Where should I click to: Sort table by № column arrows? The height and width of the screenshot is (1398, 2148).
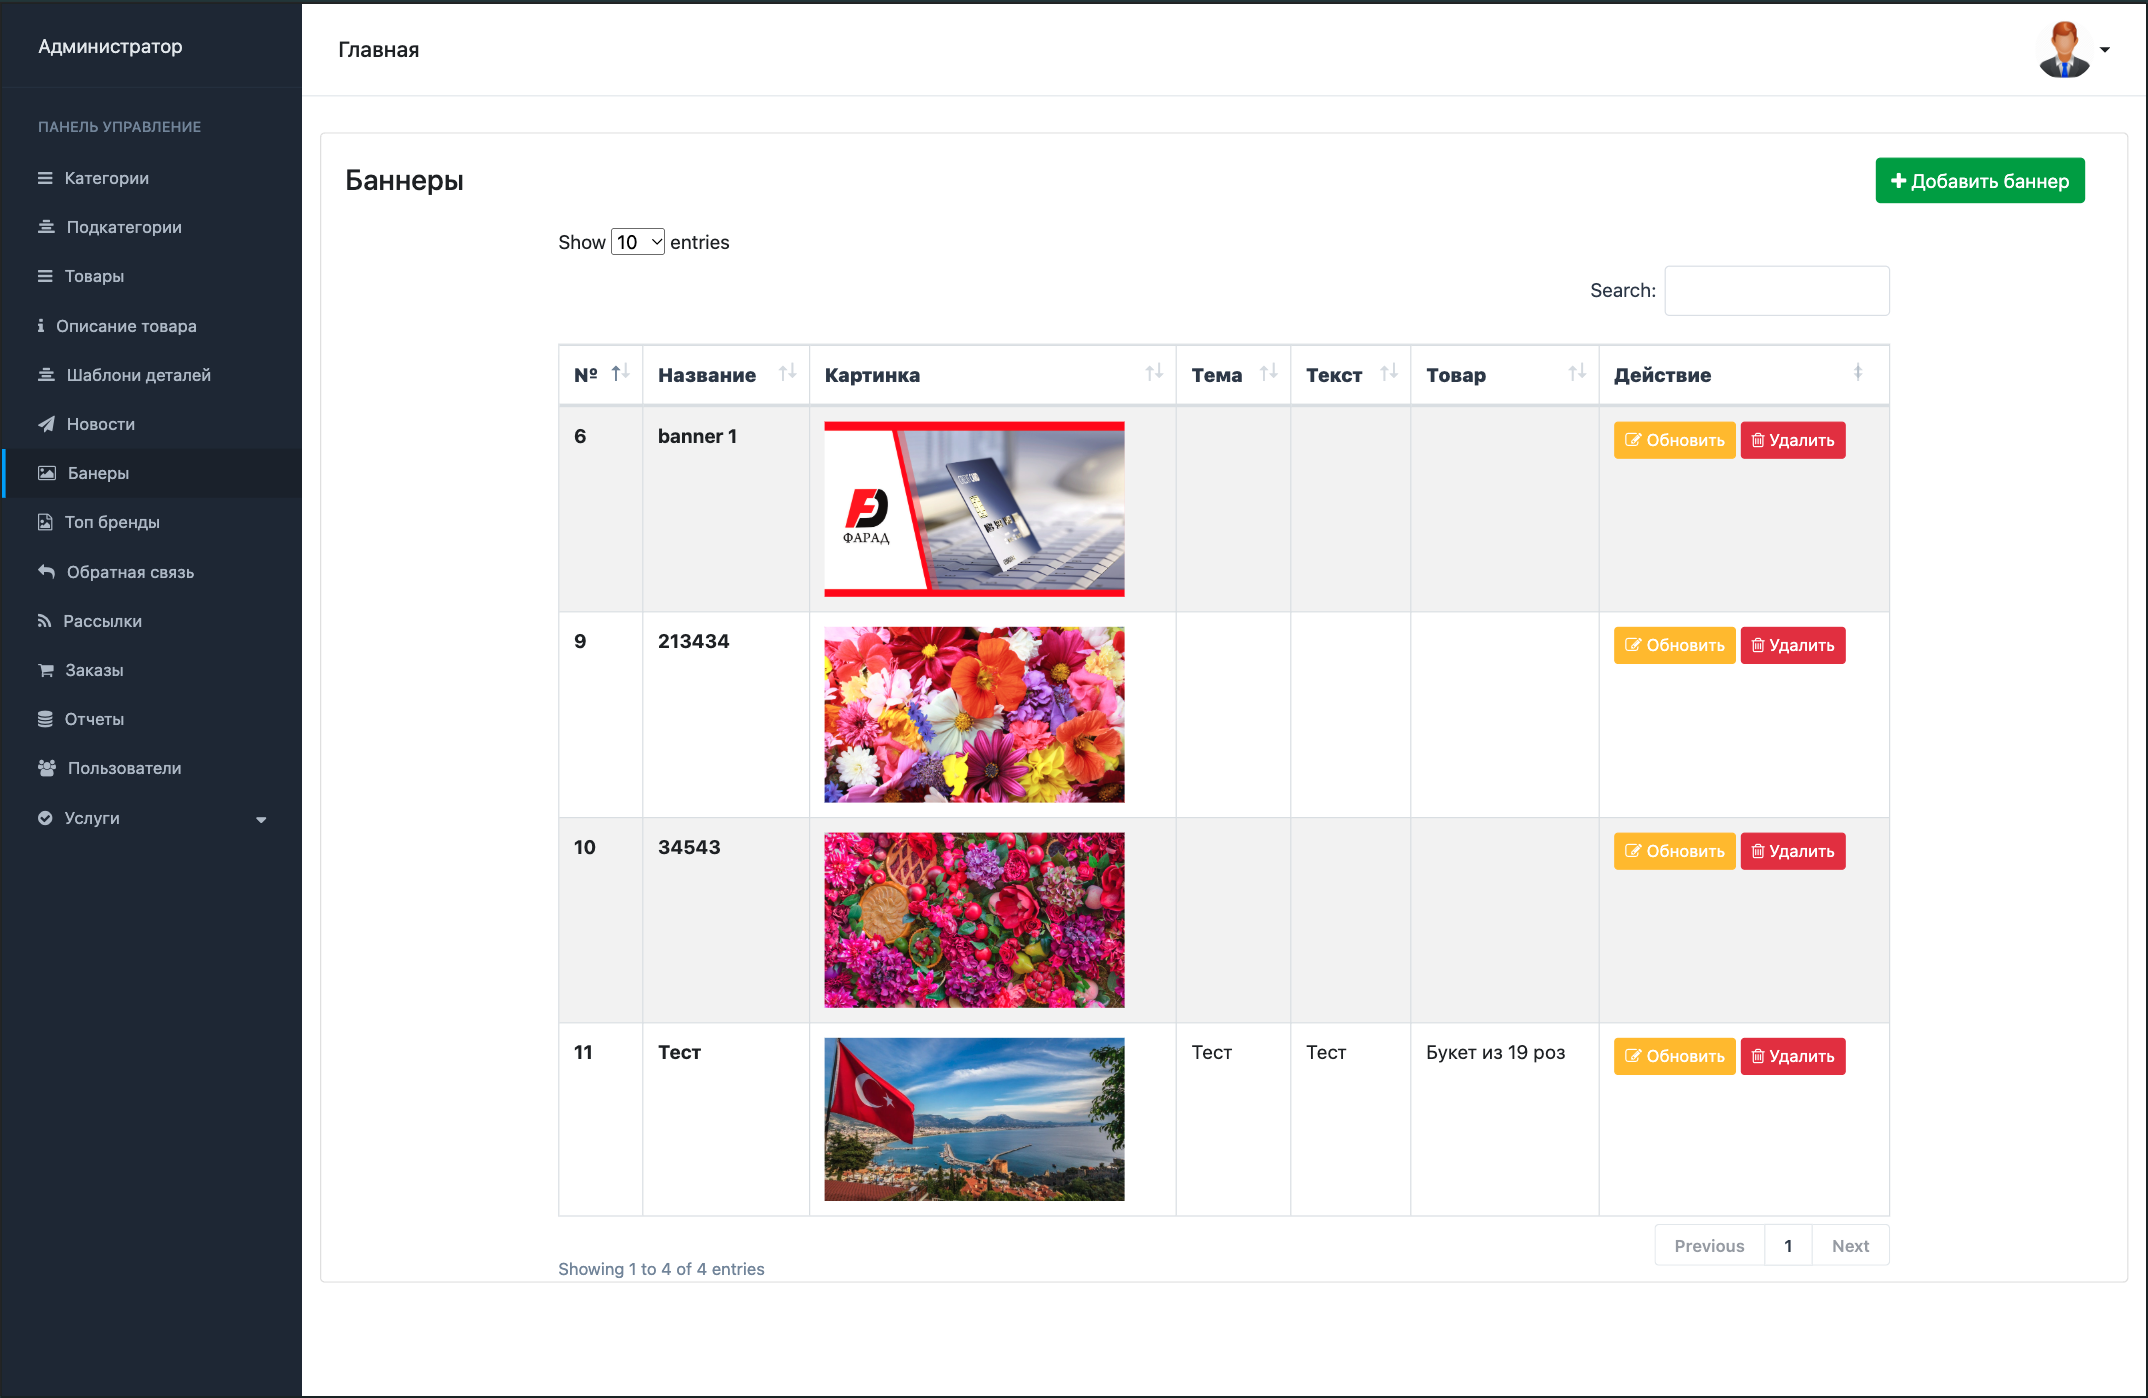(x=621, y=373)
